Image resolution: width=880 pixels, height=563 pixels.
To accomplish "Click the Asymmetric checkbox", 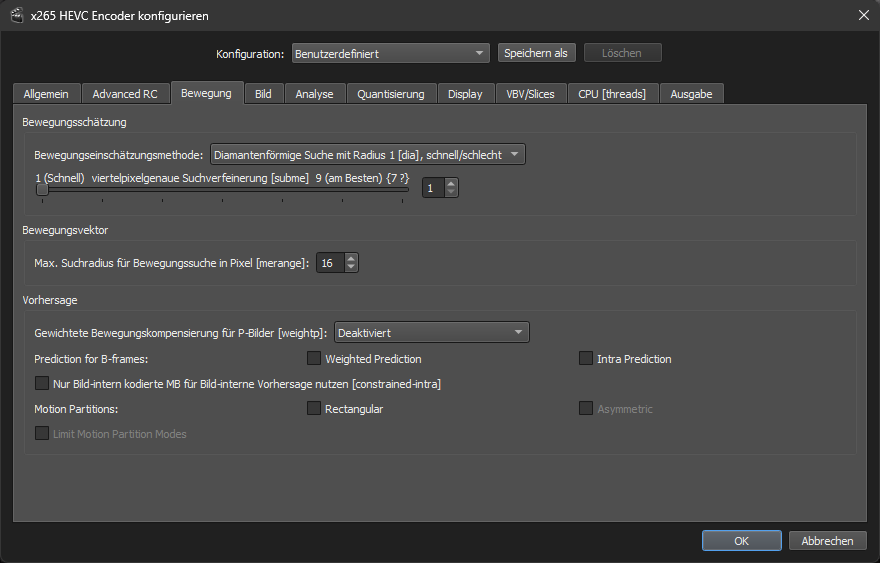I will point(585,408).
